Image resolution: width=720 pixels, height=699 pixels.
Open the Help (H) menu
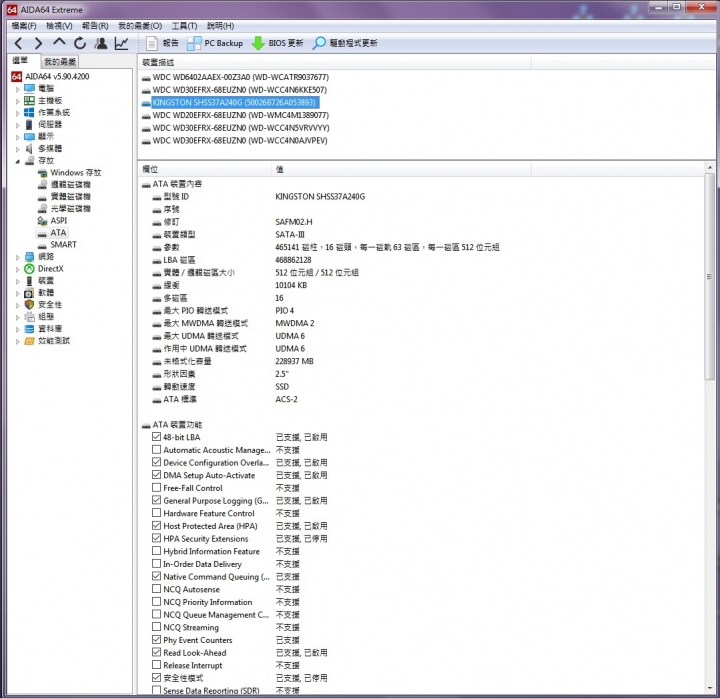click(220, 26)
